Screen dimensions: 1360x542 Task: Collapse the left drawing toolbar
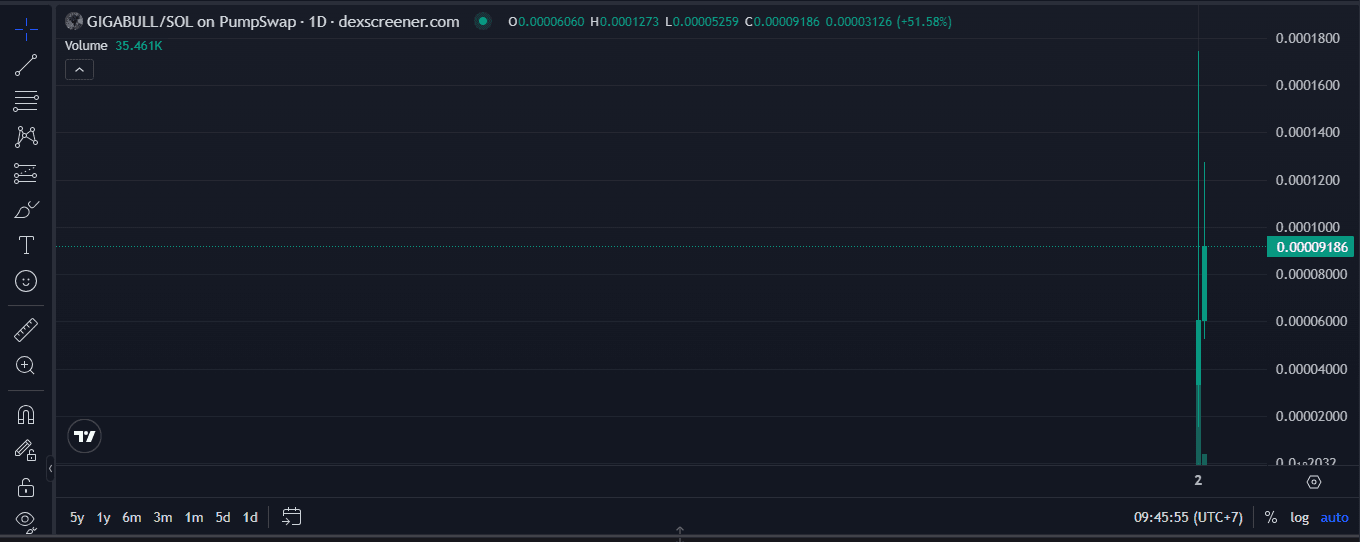click(x=50, y=467)
